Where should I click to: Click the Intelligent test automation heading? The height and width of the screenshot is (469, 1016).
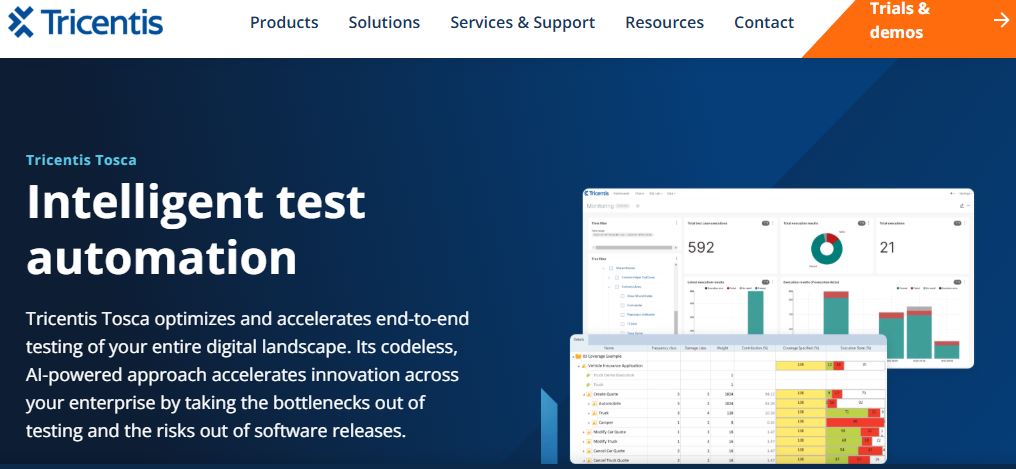click(196, 229)
